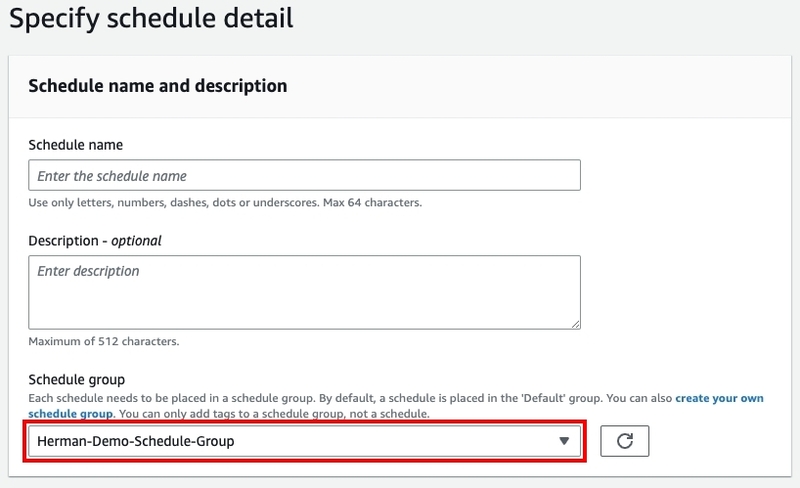This screenshot has height=488, width=800.
Task: Click the italic 'optional' word
Action: pyautogui.click(x=136, y=241)
